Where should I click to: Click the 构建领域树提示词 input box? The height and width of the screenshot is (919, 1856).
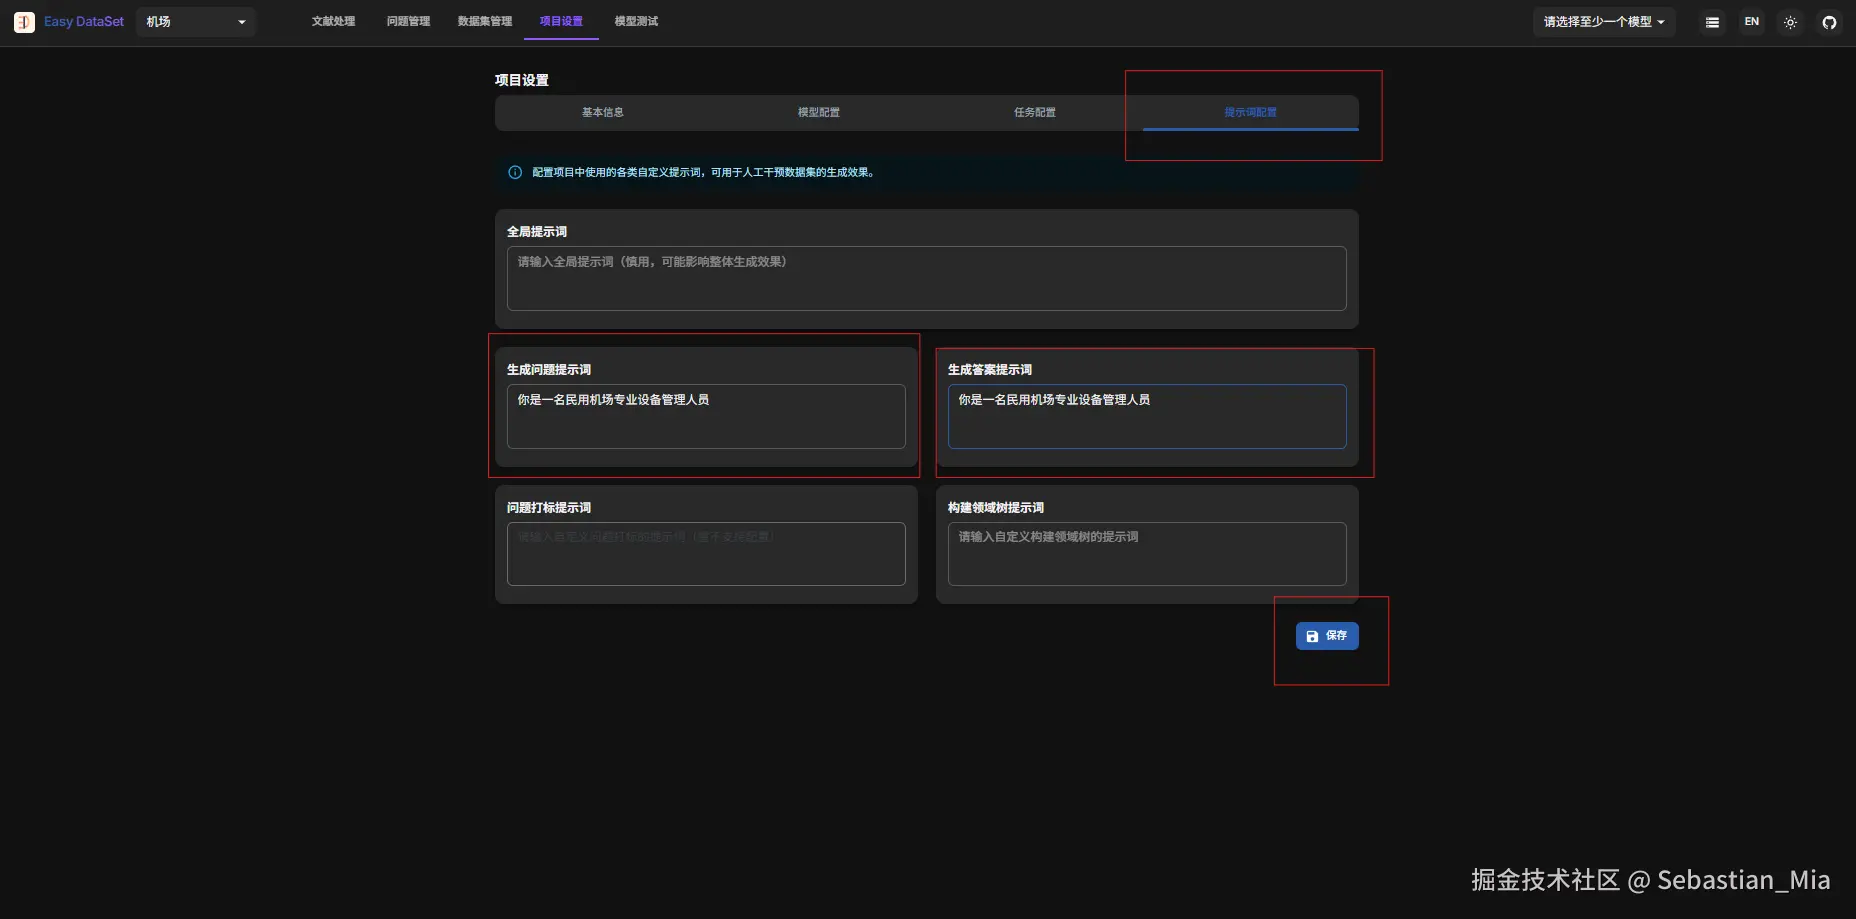coord(1145,554)
